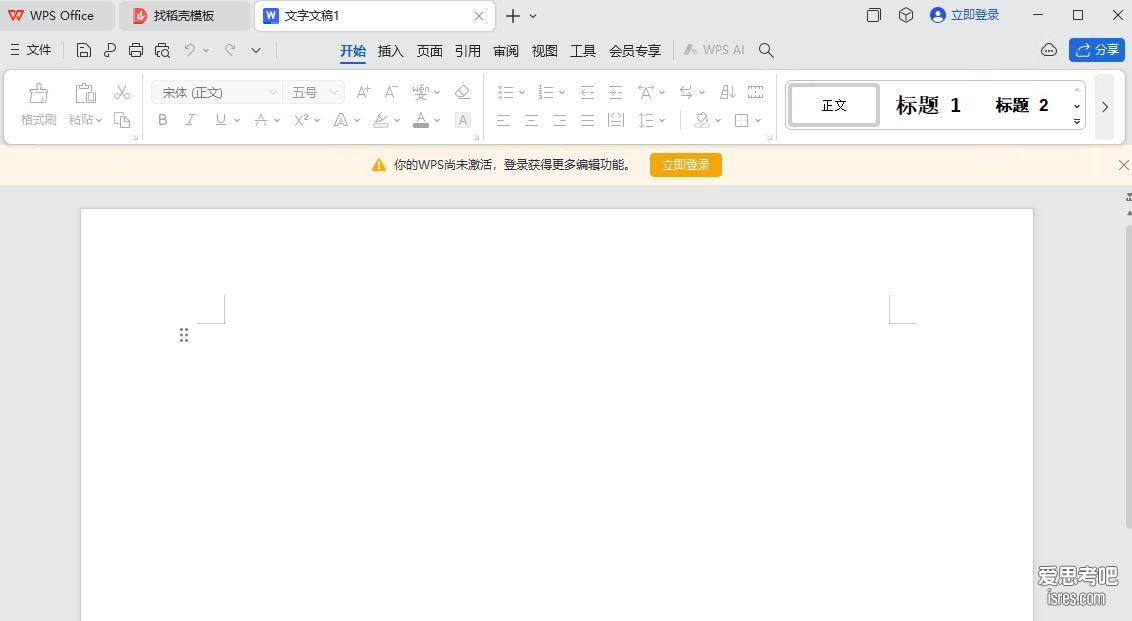Click the font color A swatch

(421, 120)
